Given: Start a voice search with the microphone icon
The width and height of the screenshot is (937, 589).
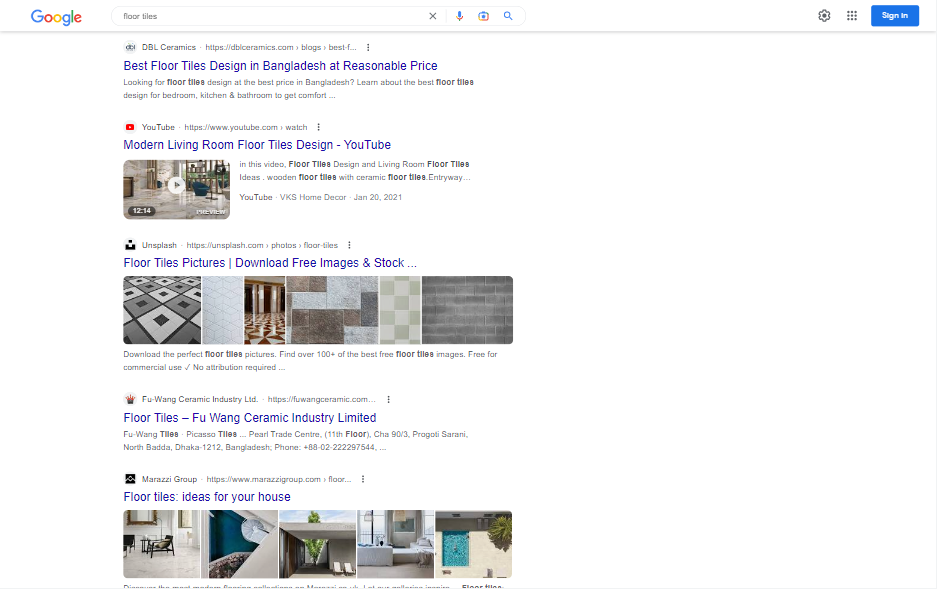Looking at the screenshot, I should point(460,16).
